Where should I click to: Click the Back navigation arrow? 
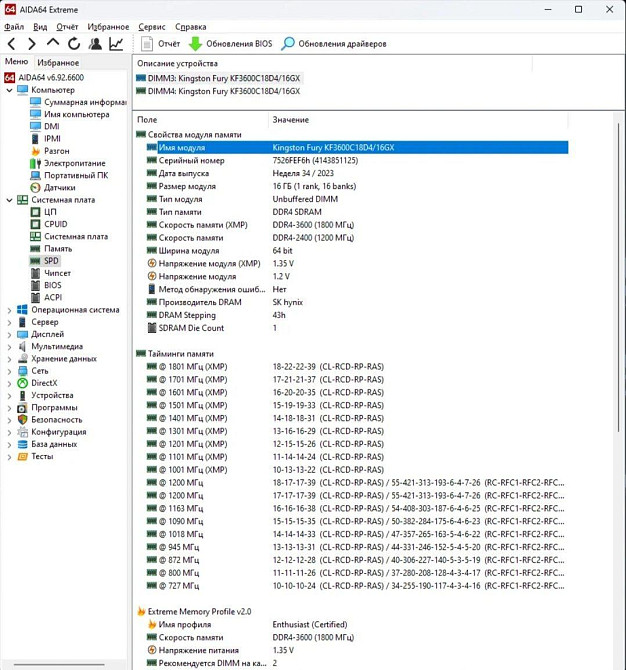pyautogui.click(x=11, y=44)
